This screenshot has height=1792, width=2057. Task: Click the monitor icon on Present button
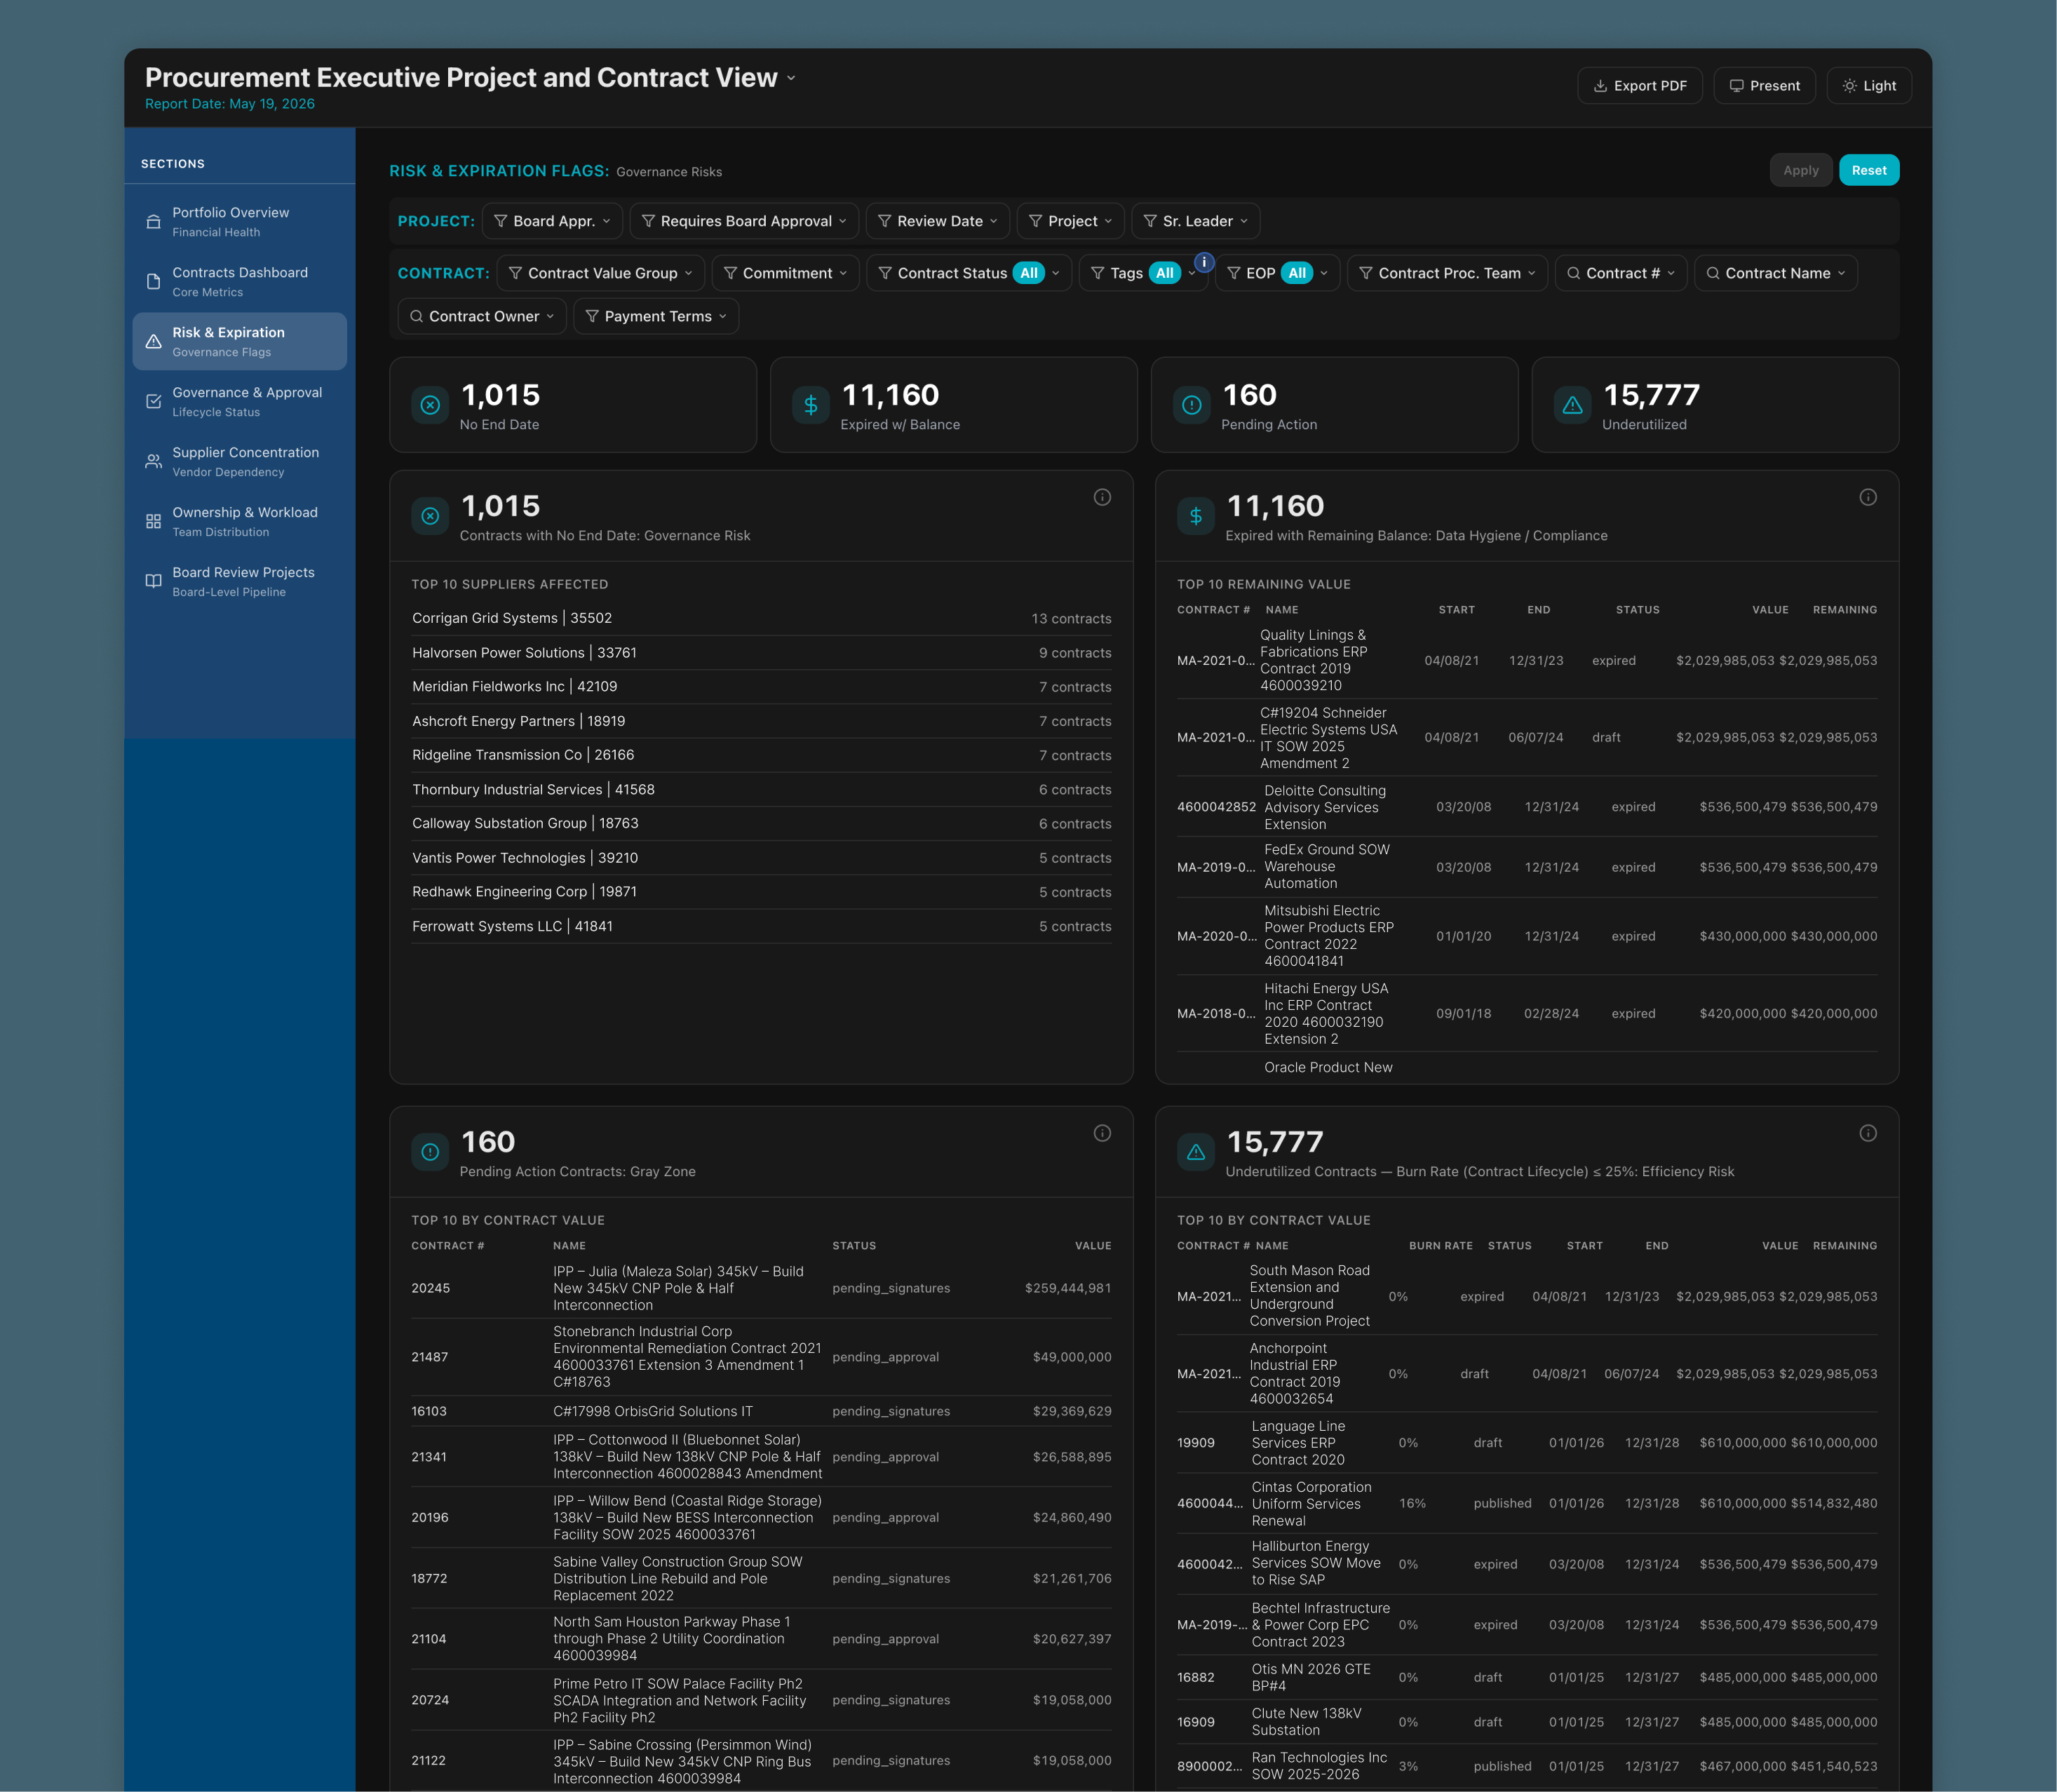(1737, 86)
